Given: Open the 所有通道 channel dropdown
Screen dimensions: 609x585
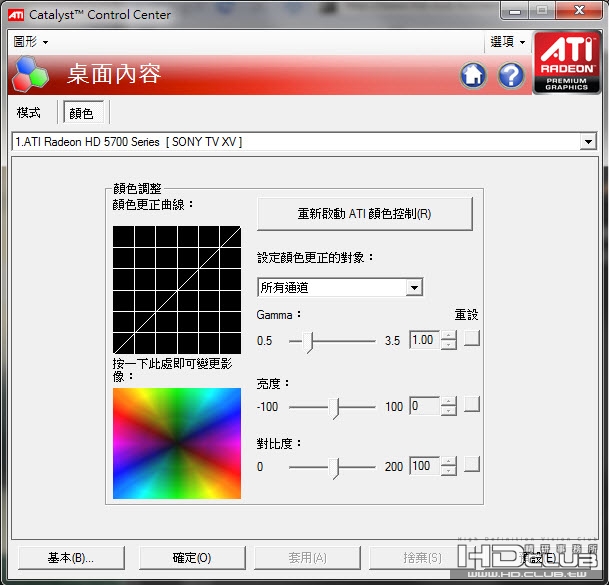Looking at the screenshot, I should tap(340, 287).
